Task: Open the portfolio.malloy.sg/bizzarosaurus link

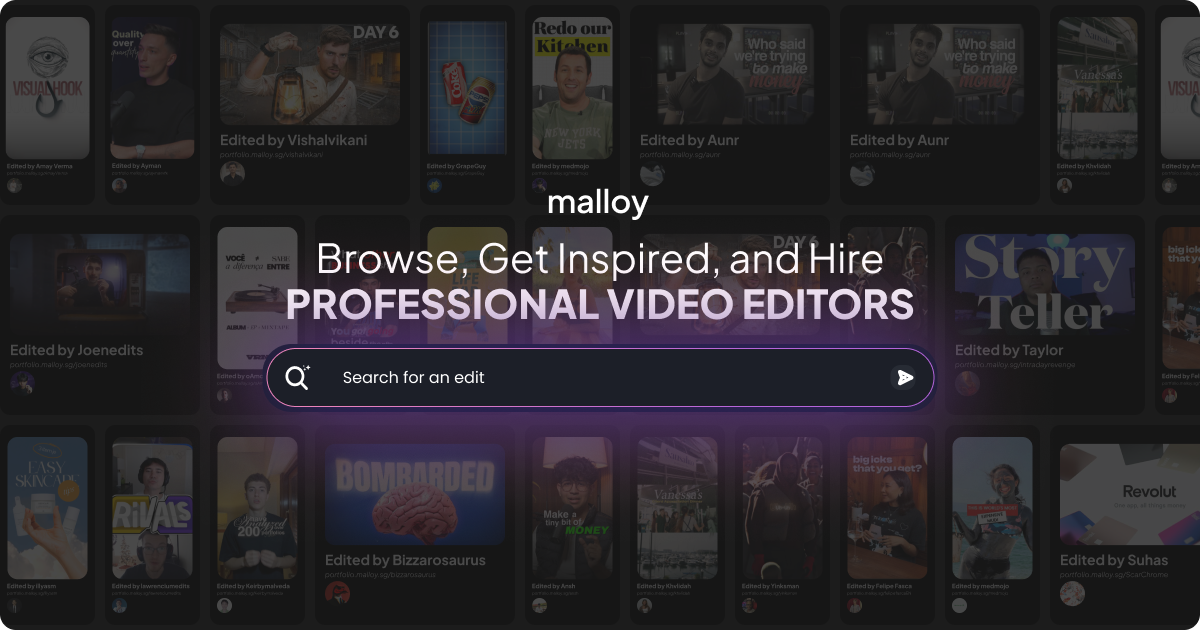Action: (x=380, y=574)
